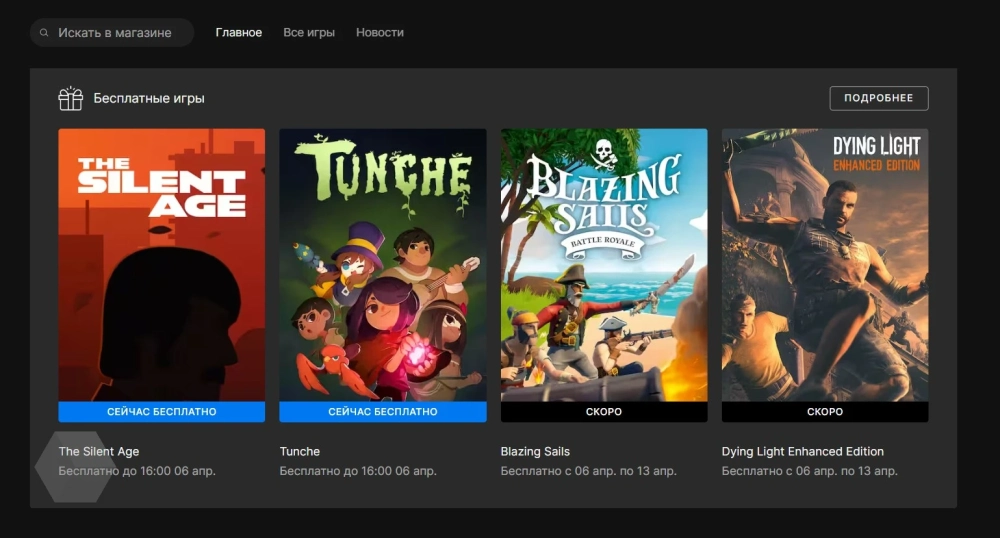Click the translucent hexagon overlay icon

click(x=75, y=467)
